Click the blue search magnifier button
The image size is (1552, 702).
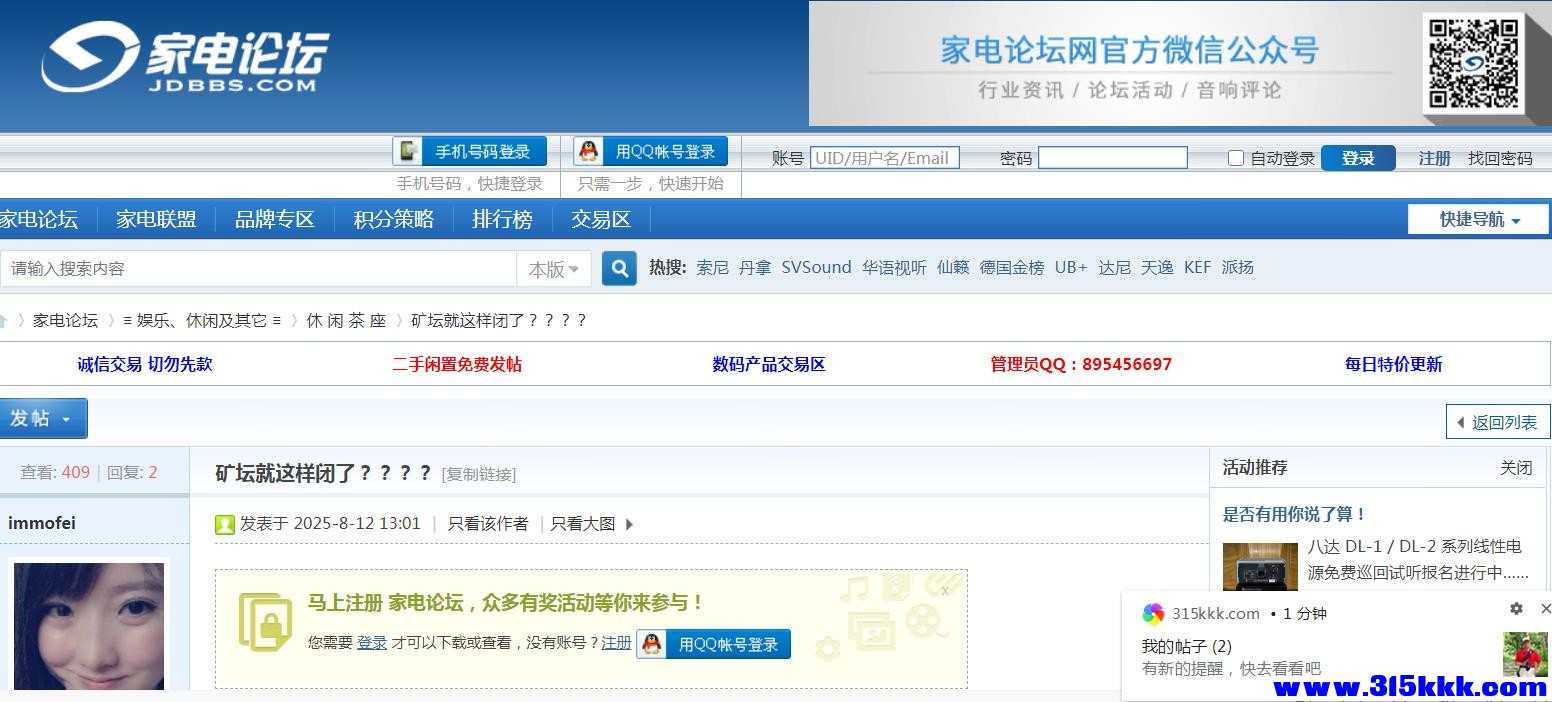pyautogui.click(x=619, y=268)
